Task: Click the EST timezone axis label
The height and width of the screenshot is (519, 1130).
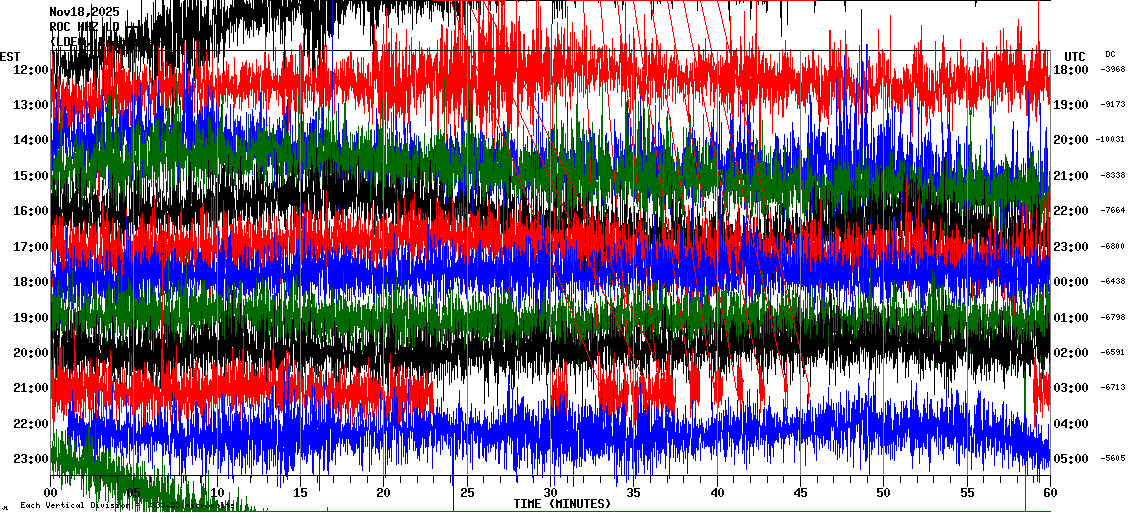Action: click(10, 56)
